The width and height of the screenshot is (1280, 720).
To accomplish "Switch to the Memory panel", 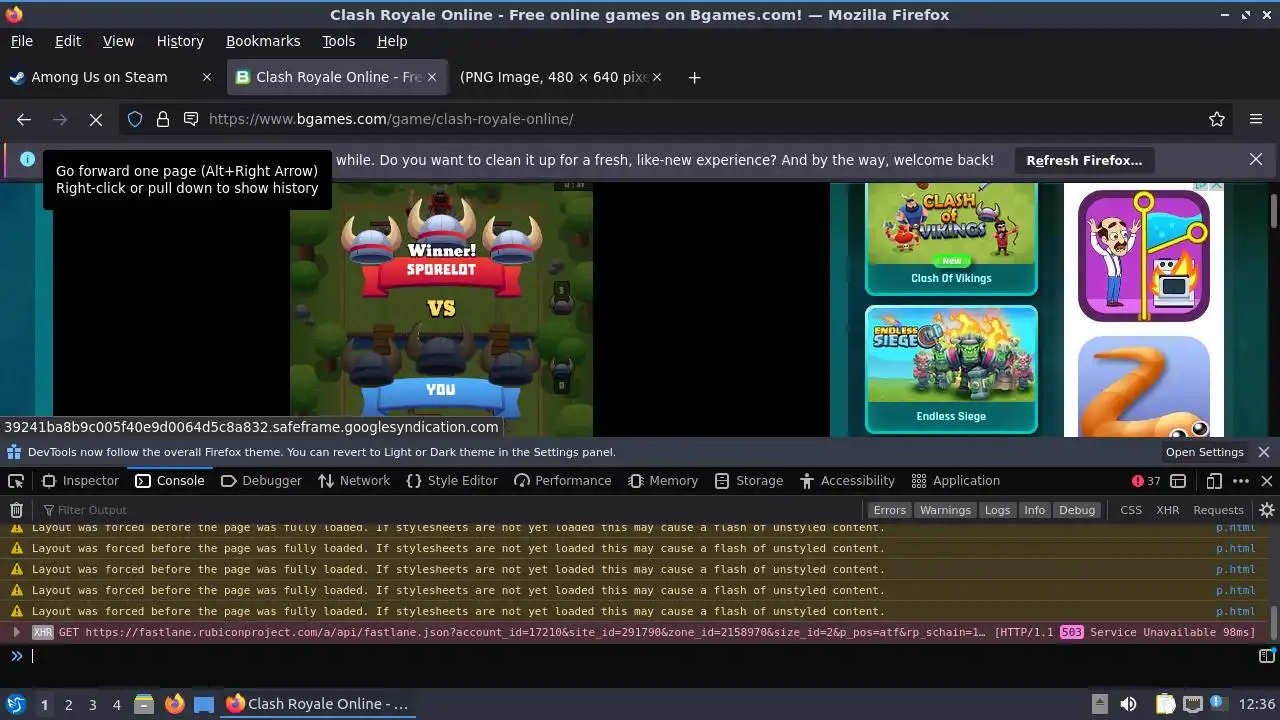I will [x=663, y=481].
